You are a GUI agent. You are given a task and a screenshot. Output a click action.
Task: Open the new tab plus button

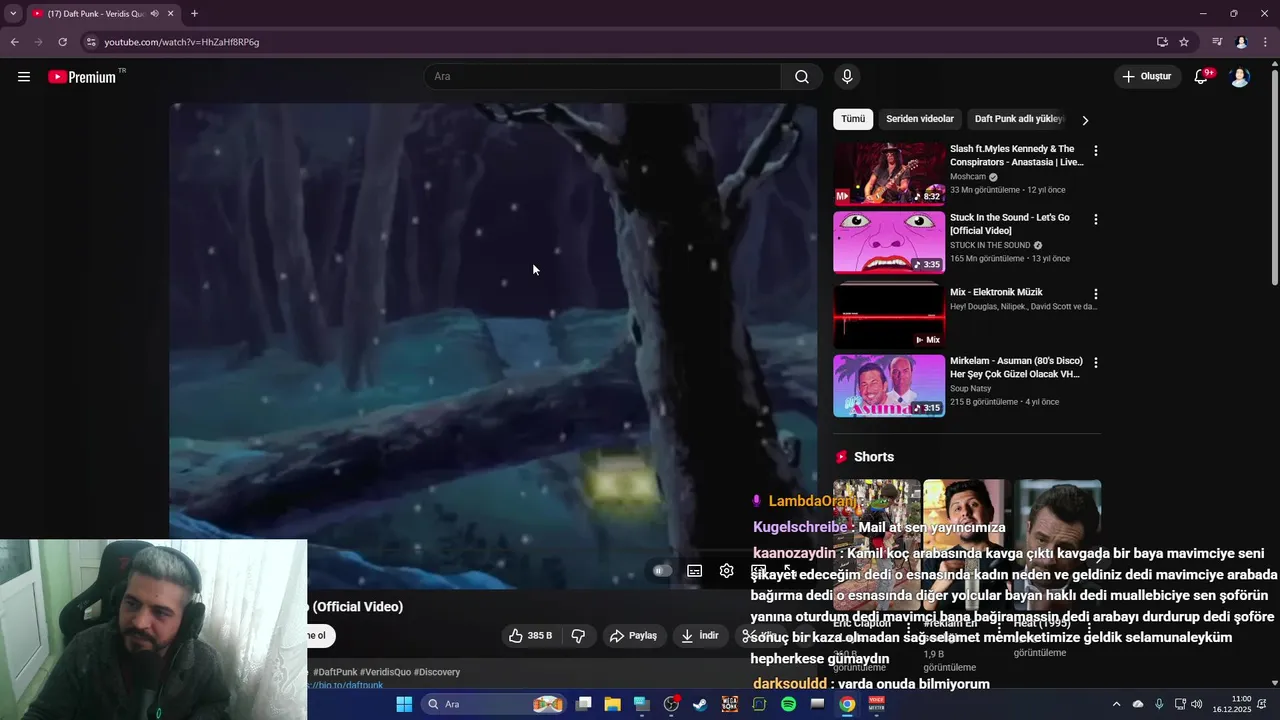[x=194, y=14]
